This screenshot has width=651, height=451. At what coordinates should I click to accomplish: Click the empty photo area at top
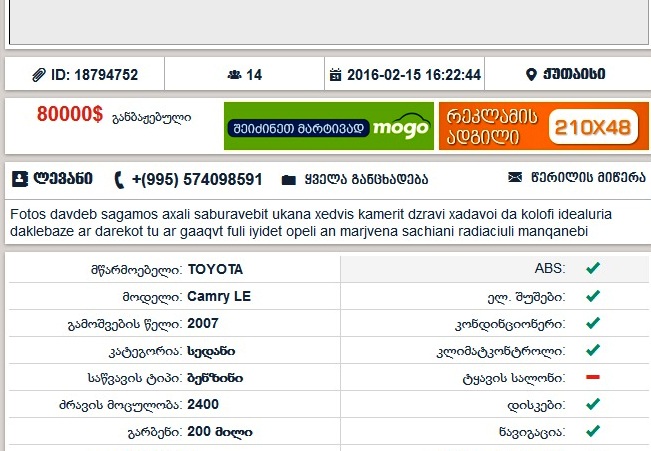329,22
